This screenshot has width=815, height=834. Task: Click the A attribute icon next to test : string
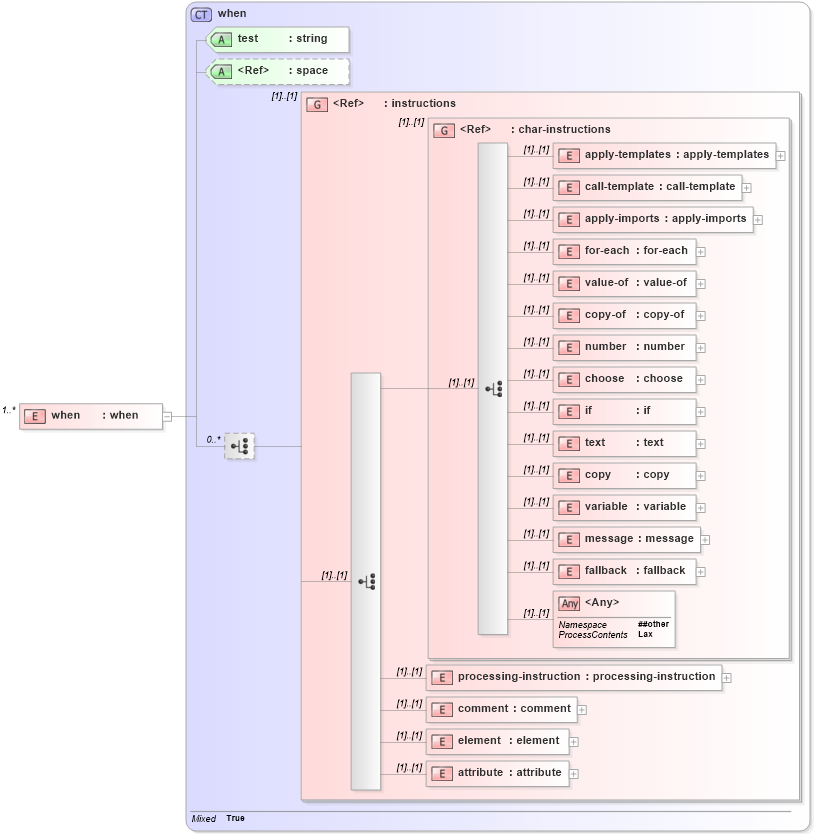(221, 39)
